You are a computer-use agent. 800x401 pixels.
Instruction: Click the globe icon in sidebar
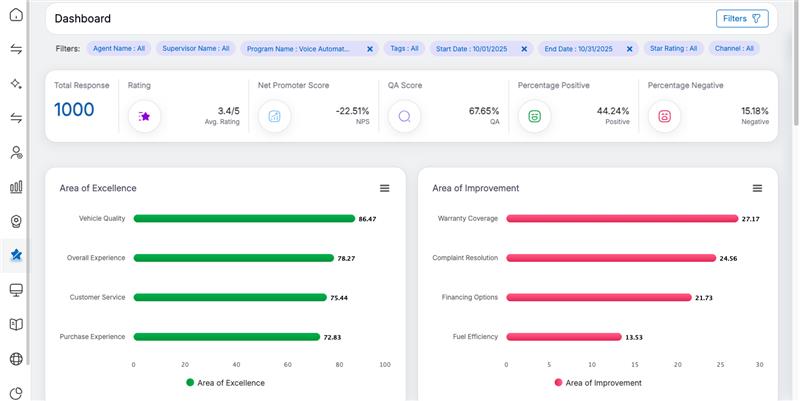click(15, 359)
